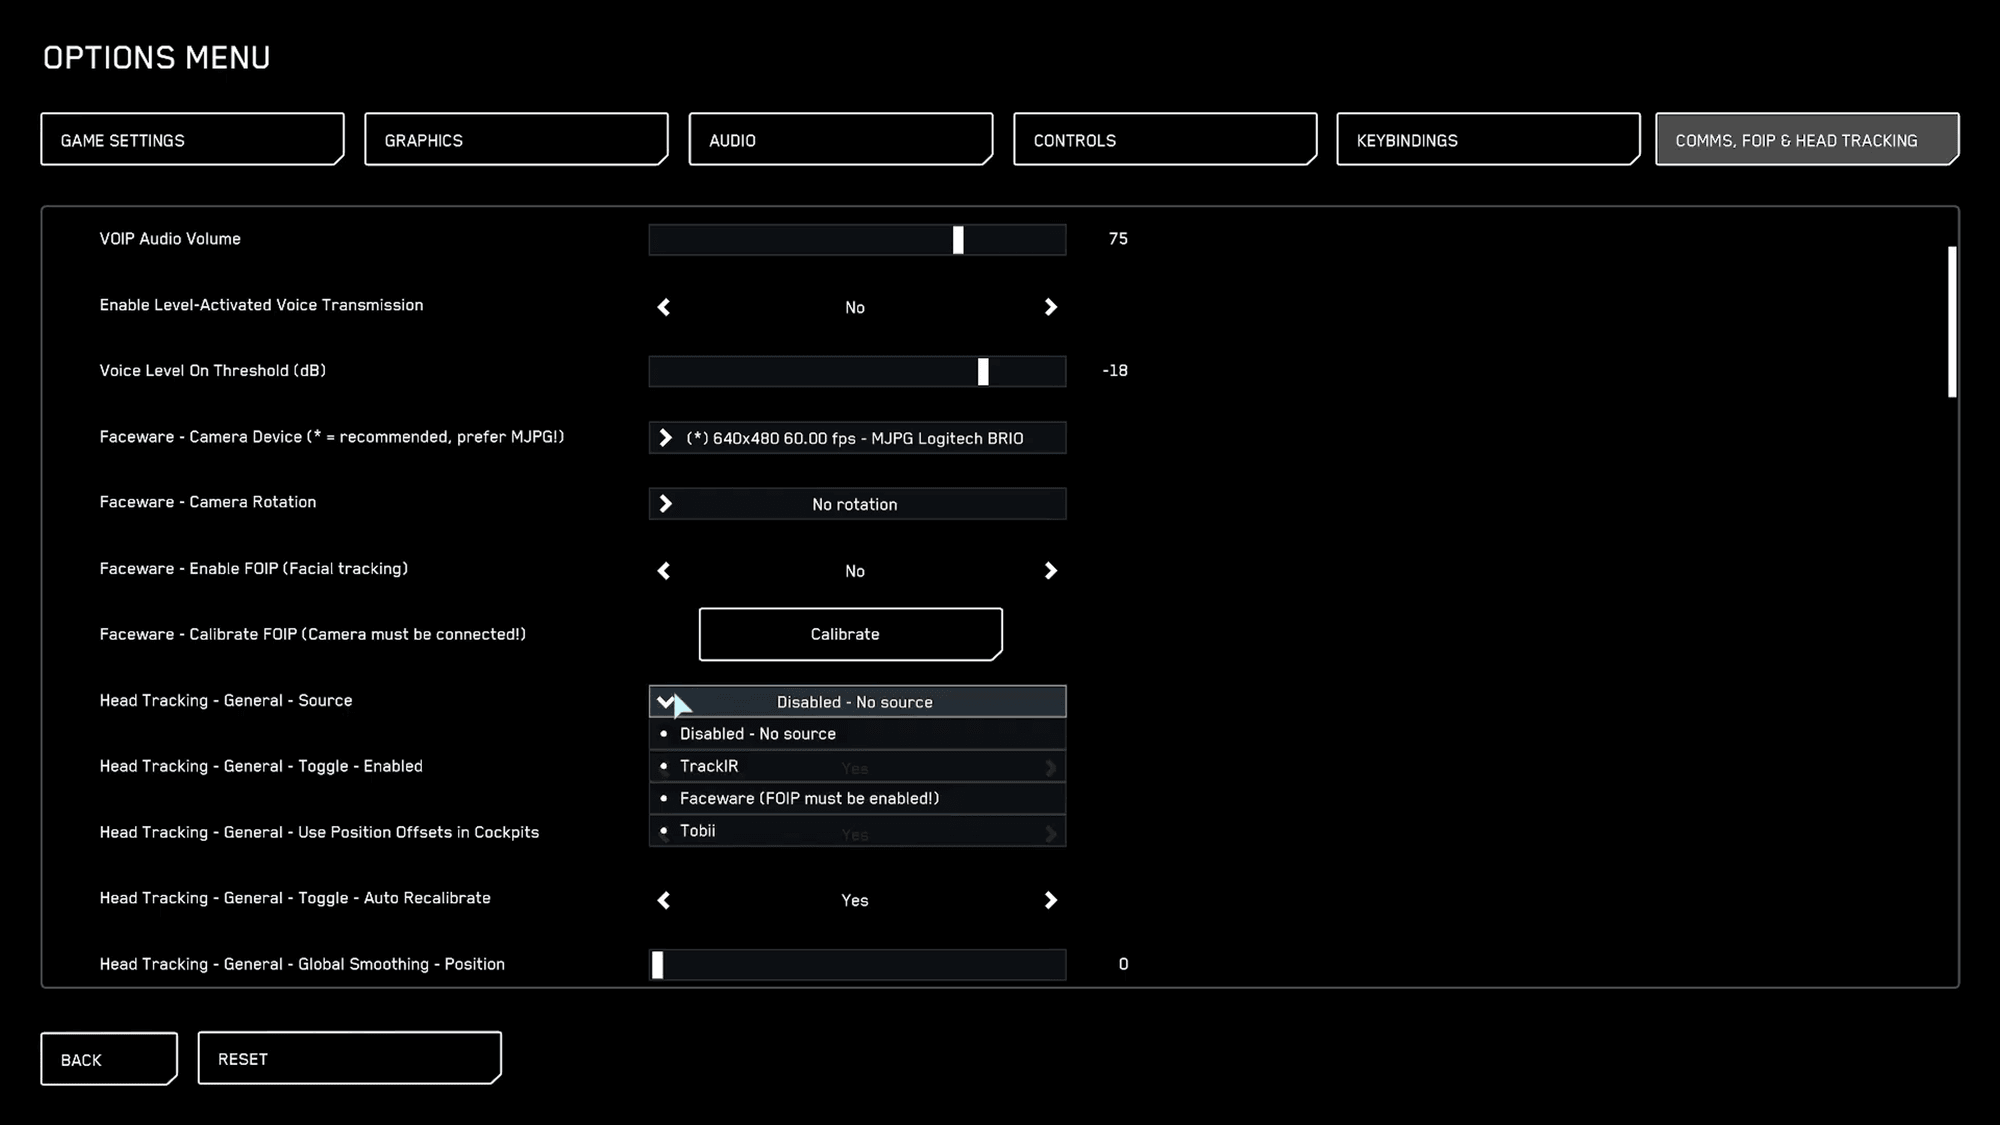Choose TrackIR as head tracking source
The image size is (2000, 1125).
[x=857, y=766]
